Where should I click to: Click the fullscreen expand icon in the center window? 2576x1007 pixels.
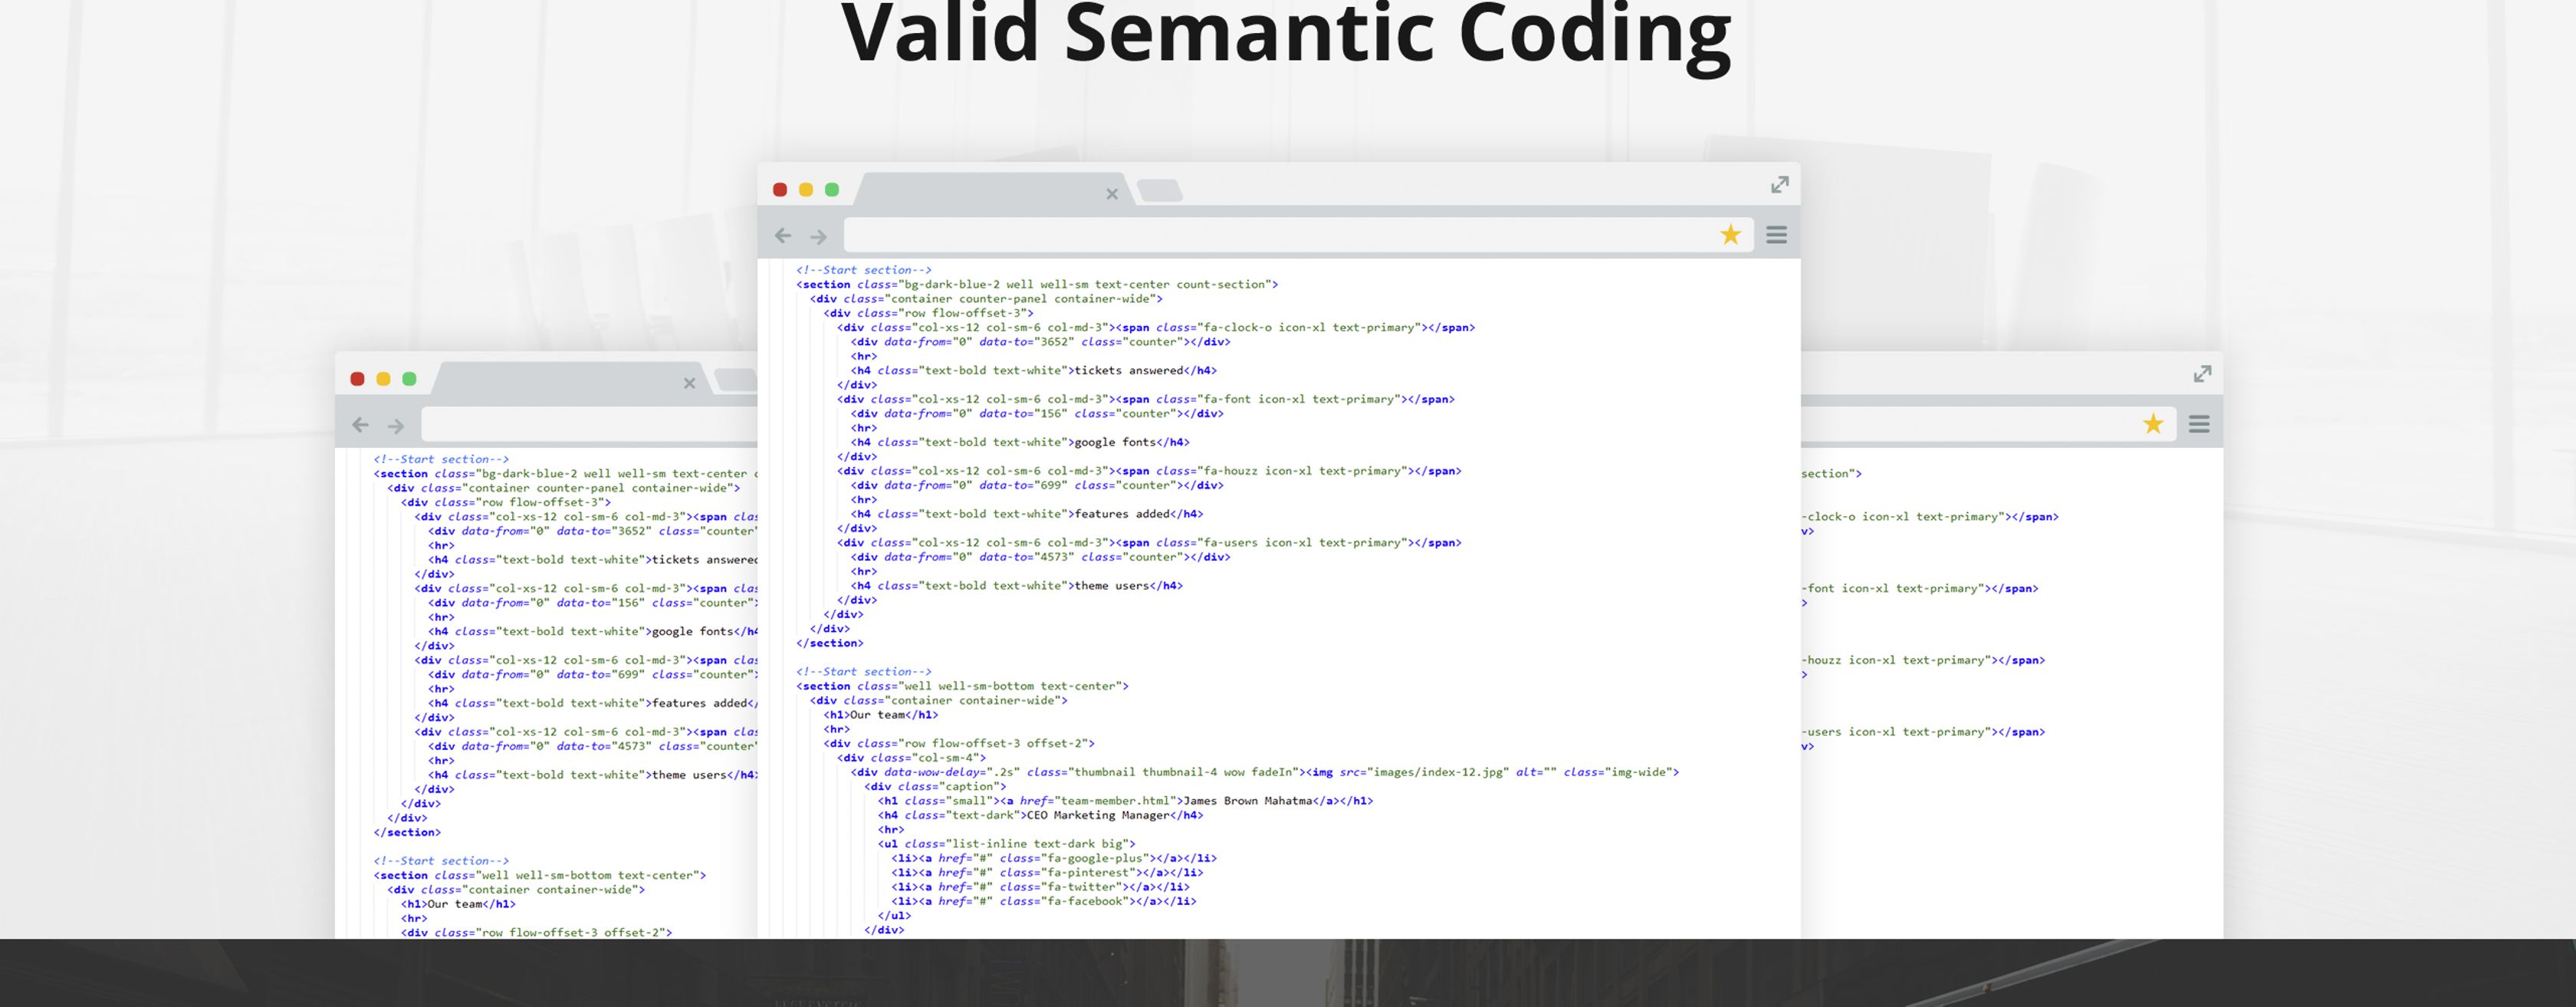point(1780,185)
